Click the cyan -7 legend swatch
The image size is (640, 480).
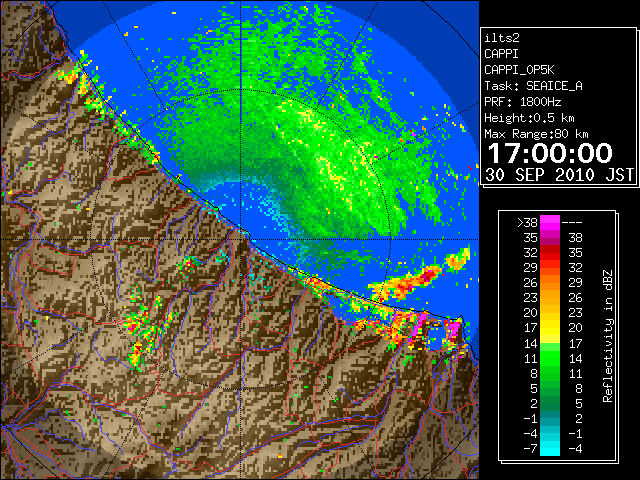[x=550, y=449]
